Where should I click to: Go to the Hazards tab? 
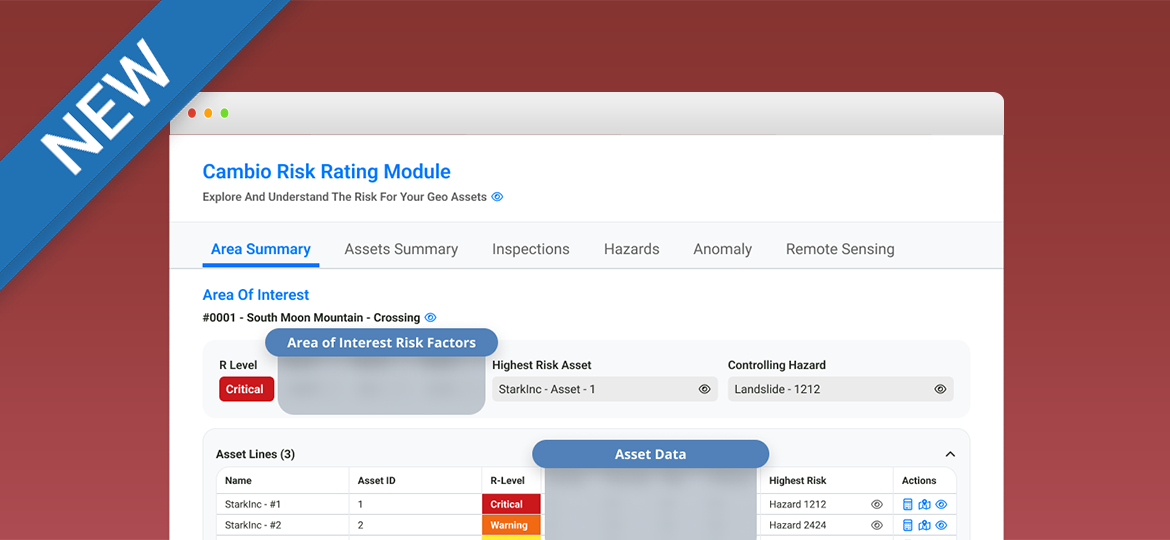coord(631,249)
